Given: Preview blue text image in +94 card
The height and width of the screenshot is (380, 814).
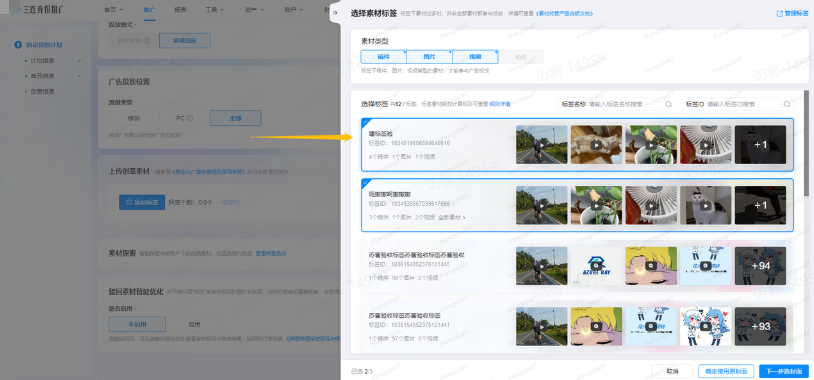Looking at the screenshot, I should tap(706, 266).
